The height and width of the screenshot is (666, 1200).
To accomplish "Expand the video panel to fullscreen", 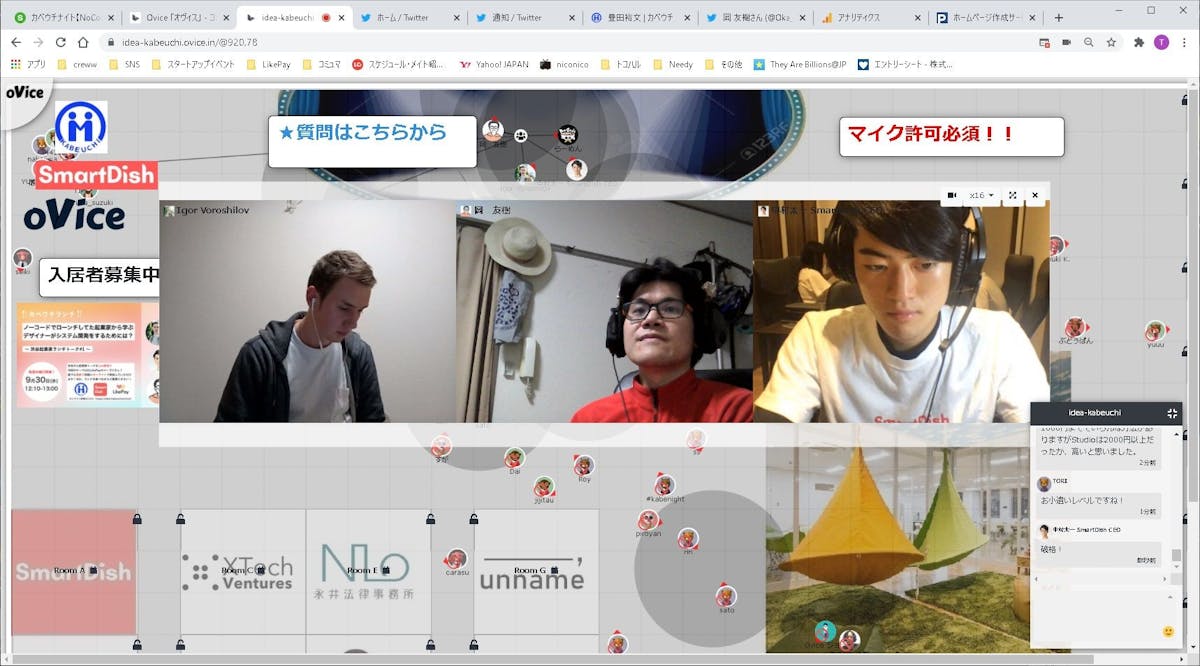I will point(1012,195).
